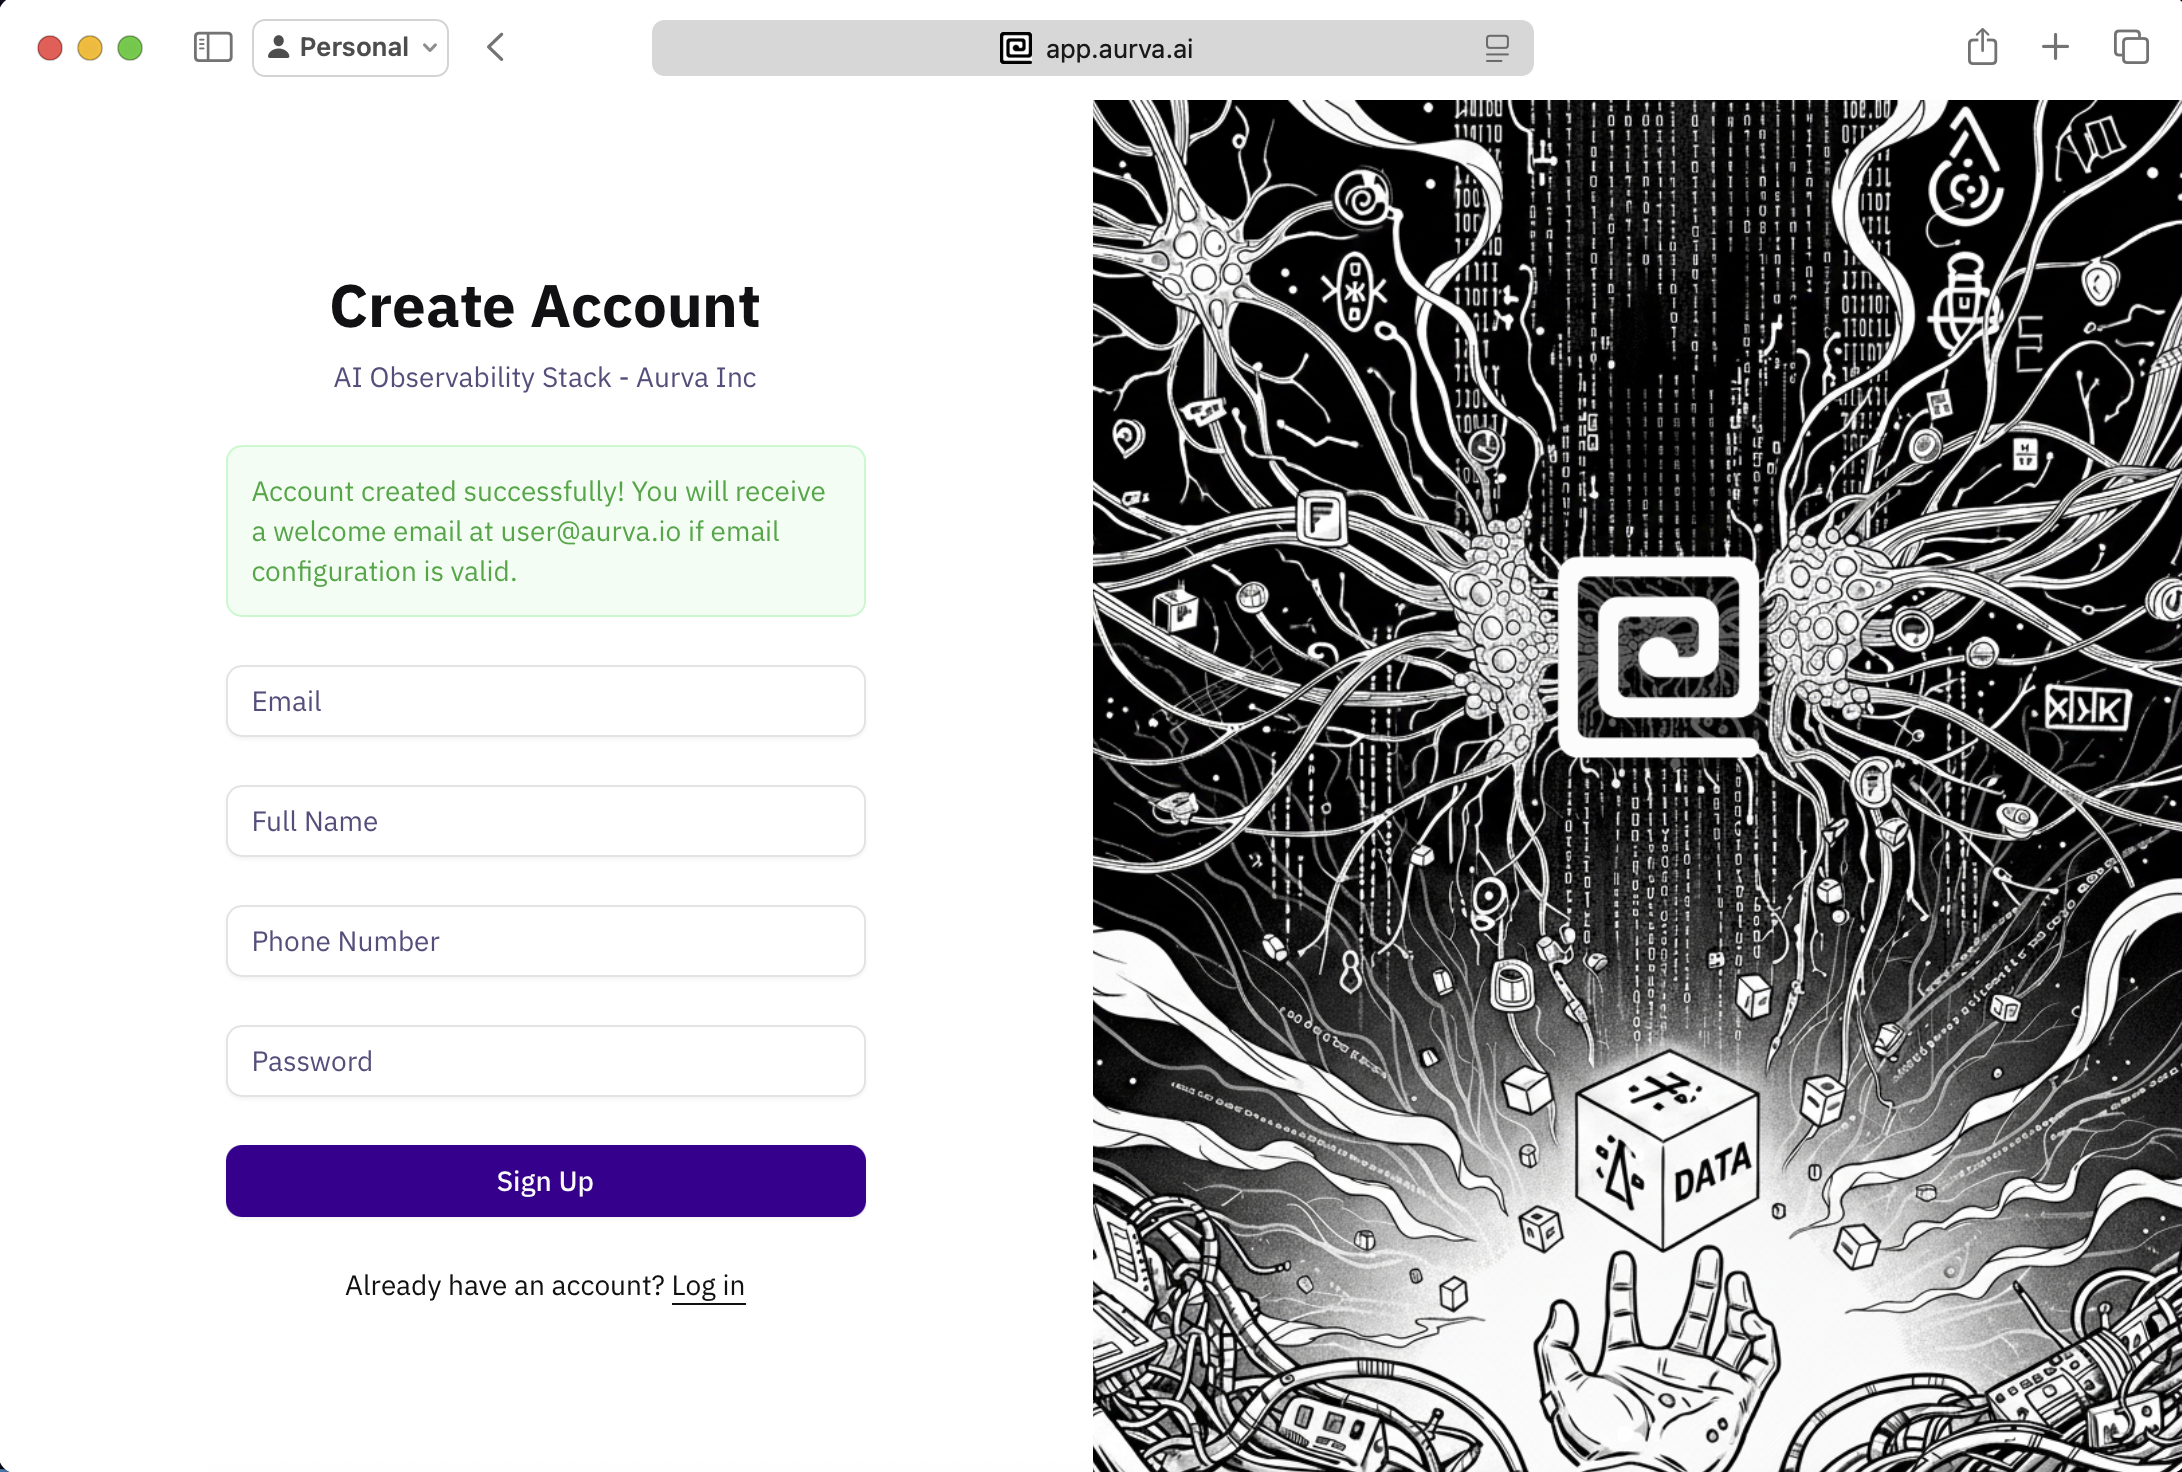Screen dimensions: 2182x1472
Task: Click the Create Account heading
Action: [x=545, y=306]
